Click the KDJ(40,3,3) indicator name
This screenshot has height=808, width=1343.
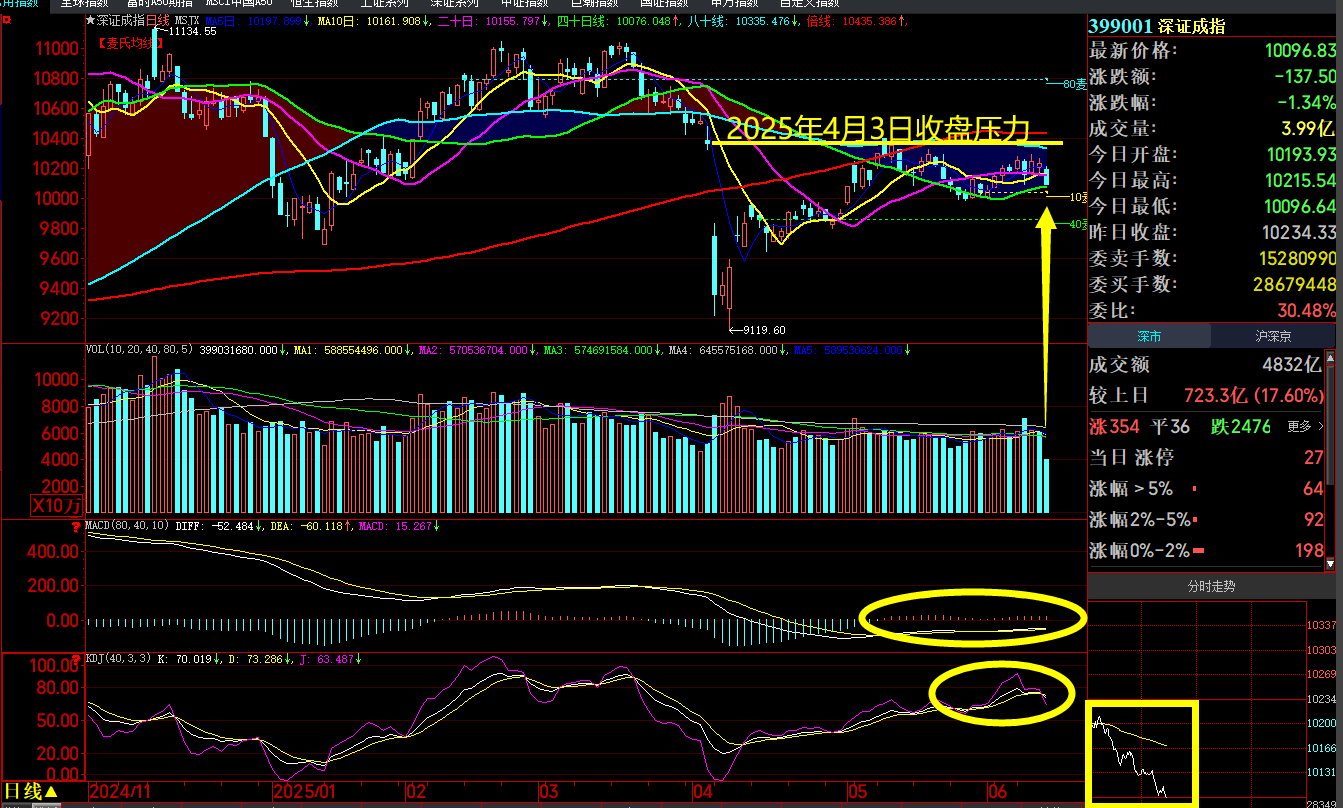pos(120,660)
